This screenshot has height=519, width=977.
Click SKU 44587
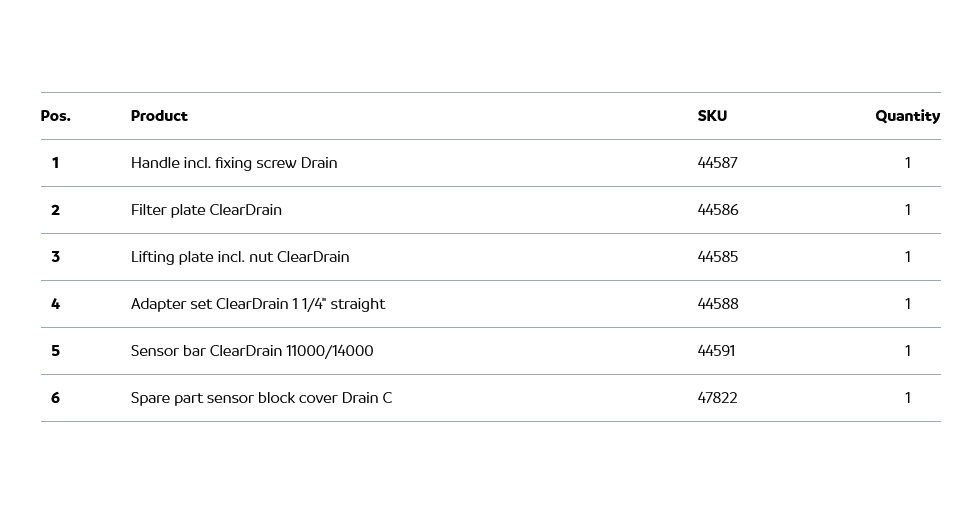pos(717,163)
